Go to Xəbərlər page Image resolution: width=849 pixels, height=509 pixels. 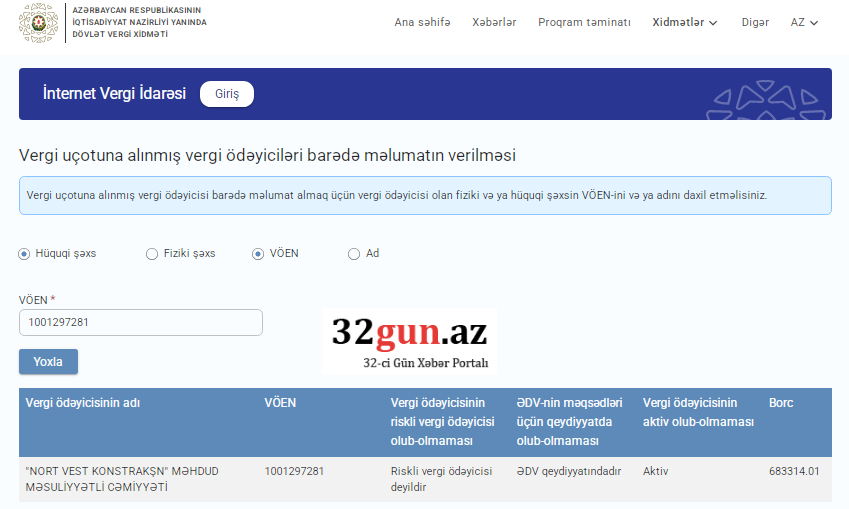click(x=494, y=22)
